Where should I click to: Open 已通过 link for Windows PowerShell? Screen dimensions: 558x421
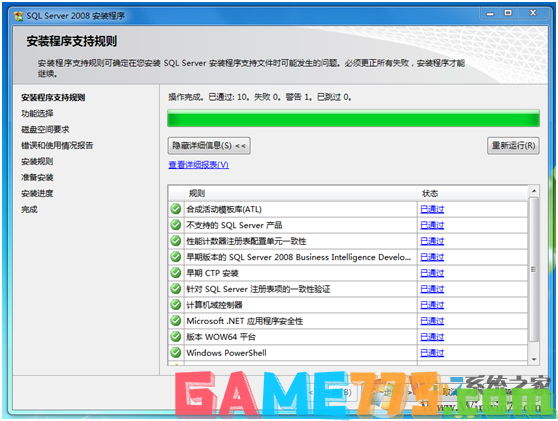pos(432,353)
